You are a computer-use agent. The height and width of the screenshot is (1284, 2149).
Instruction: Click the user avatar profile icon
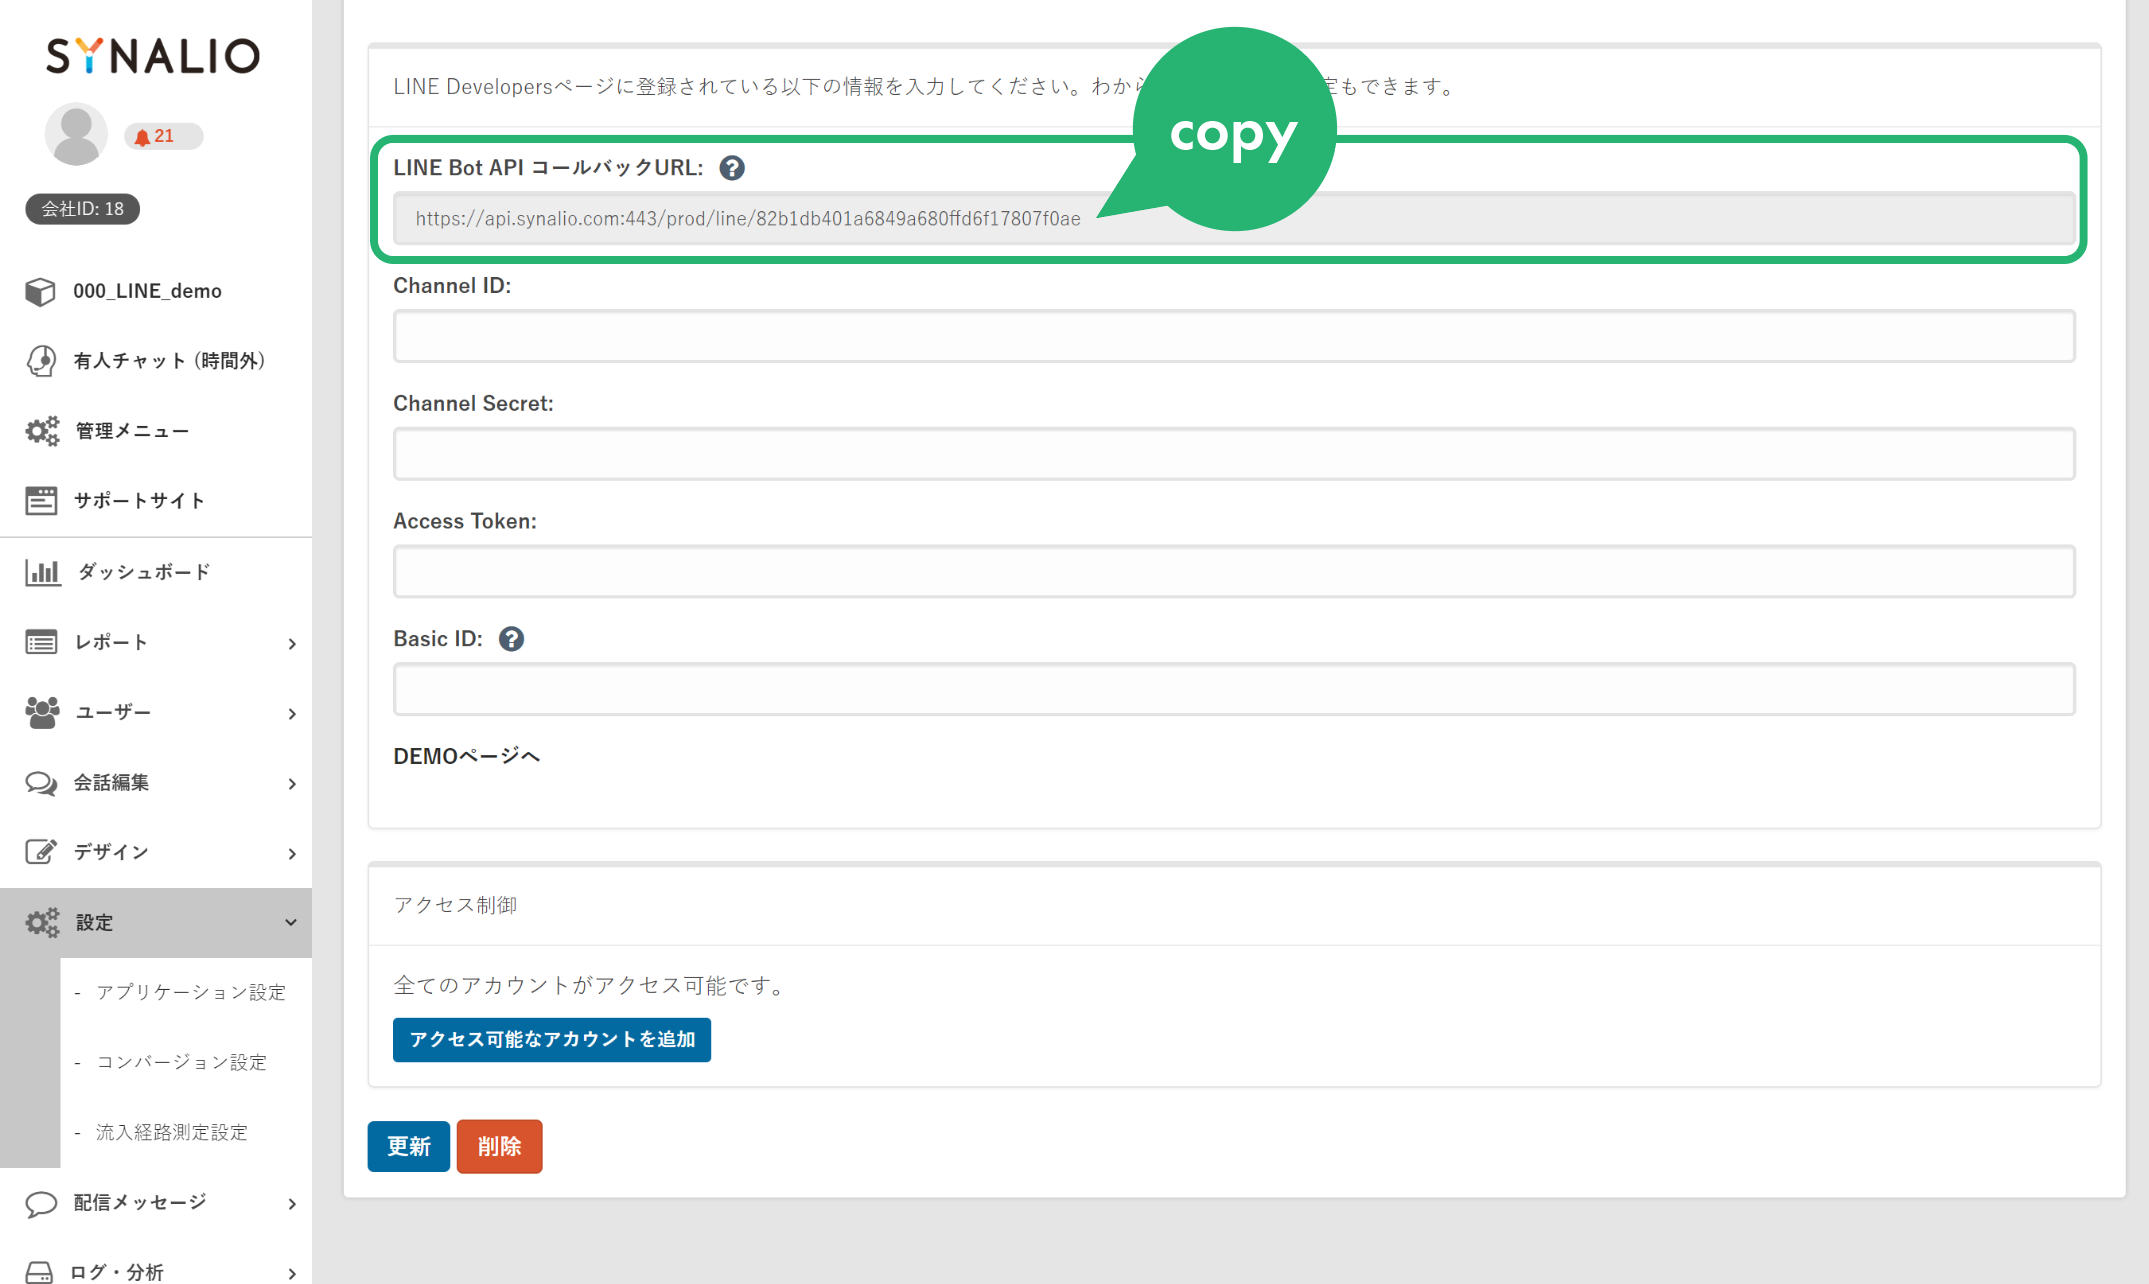pyautogui.click(x=76, y=134)
